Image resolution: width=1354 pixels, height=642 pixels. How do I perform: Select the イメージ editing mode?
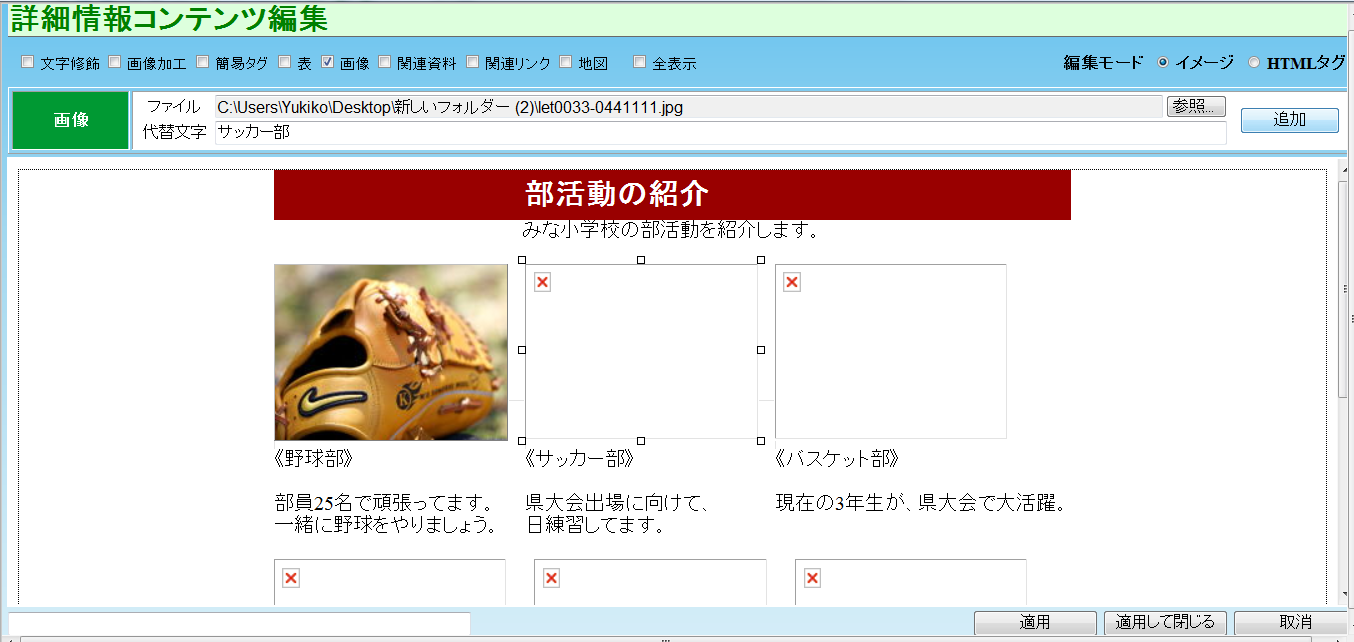[x=1163, y=62]
